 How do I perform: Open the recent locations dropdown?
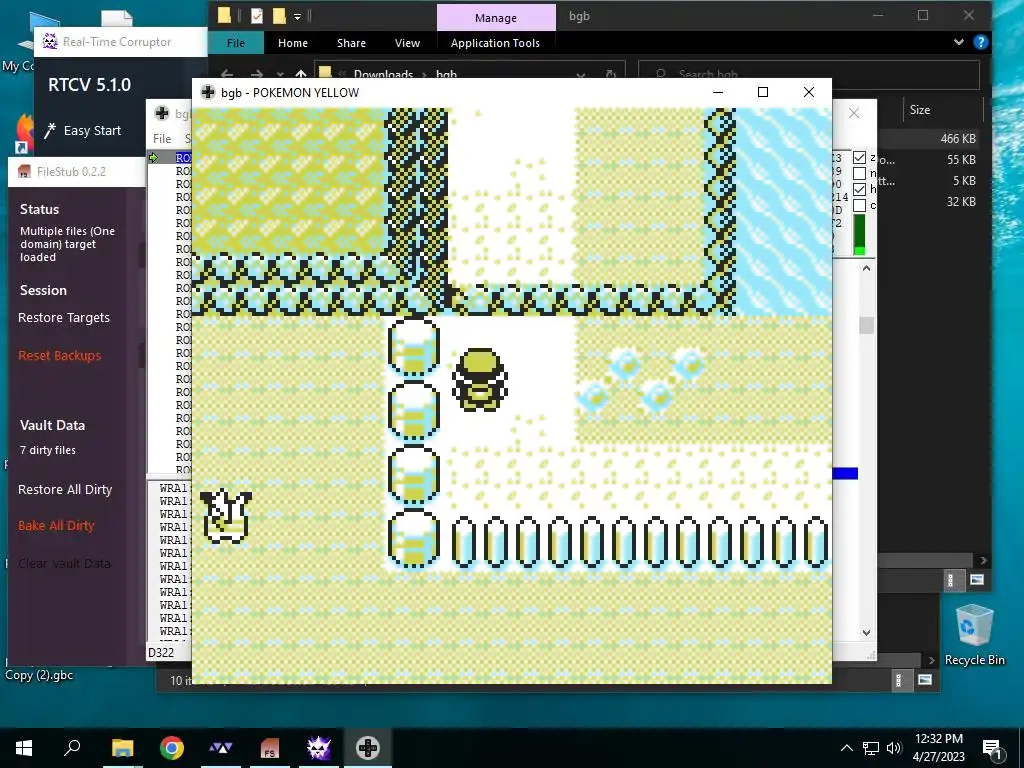pyautogui.click(x=280, y=74)
